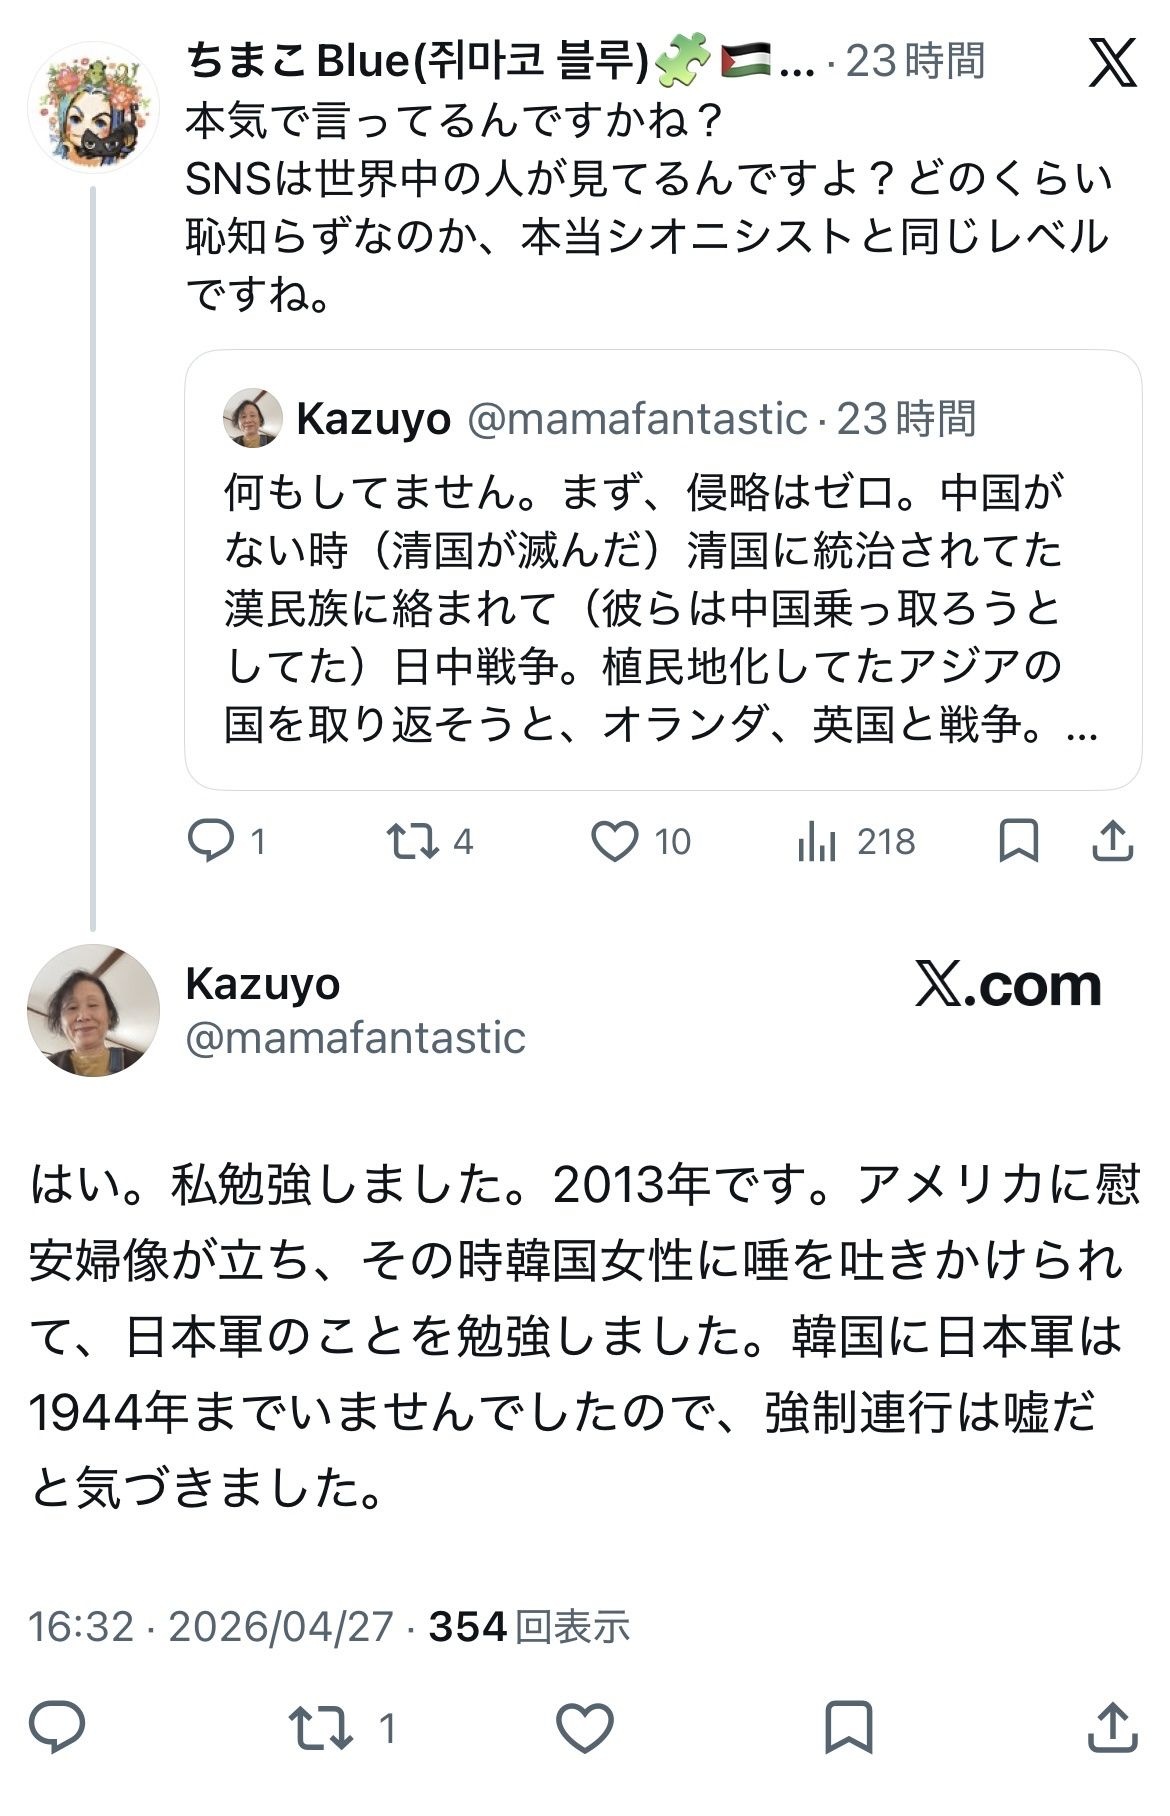Like Kazuyo's main post
Image resolution: width=1170 pixels, height=1816 pixels.
click(584, 1727)
